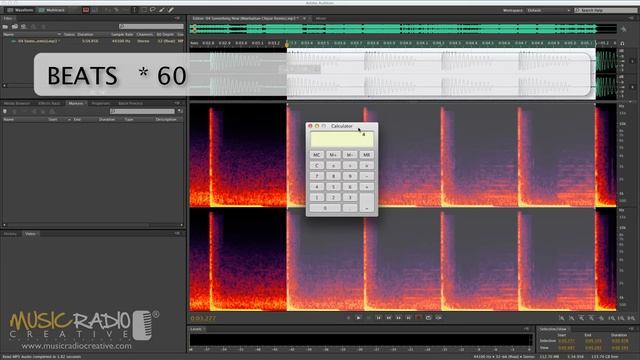Select the Paintbrush Selection tool

click(x=162, y=10)
